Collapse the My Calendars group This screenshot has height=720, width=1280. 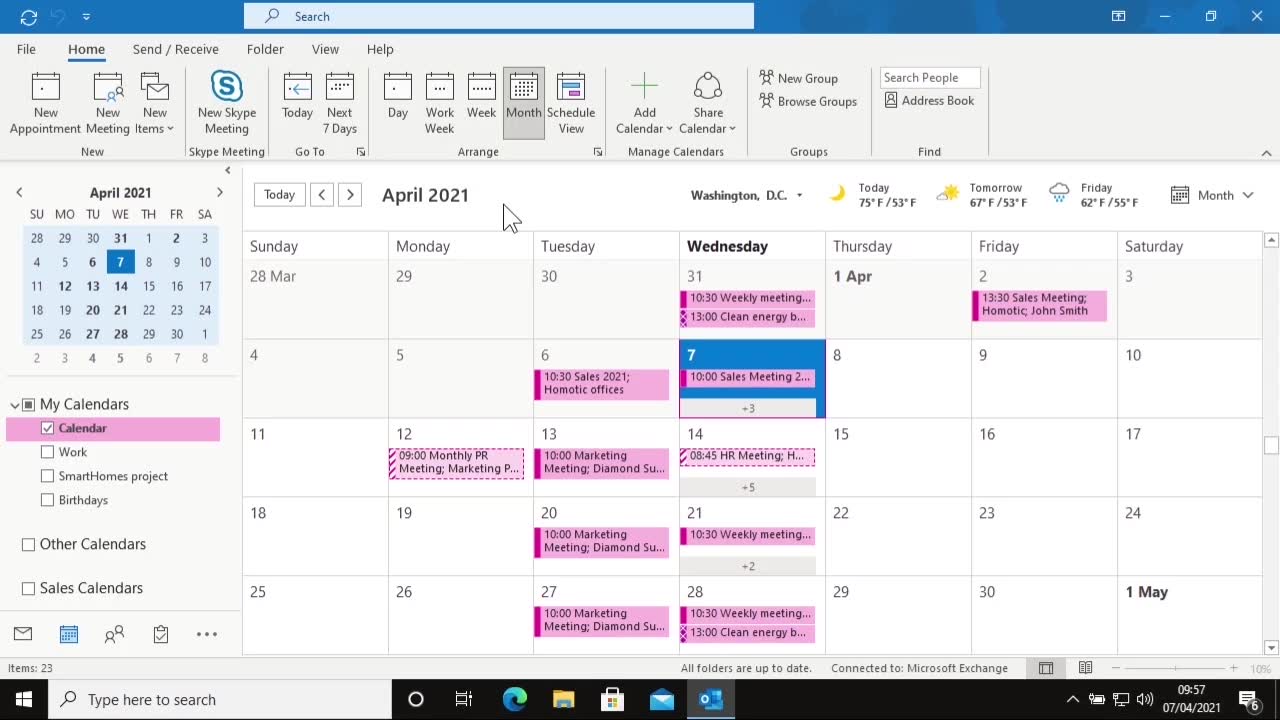(x=15, y=405)
